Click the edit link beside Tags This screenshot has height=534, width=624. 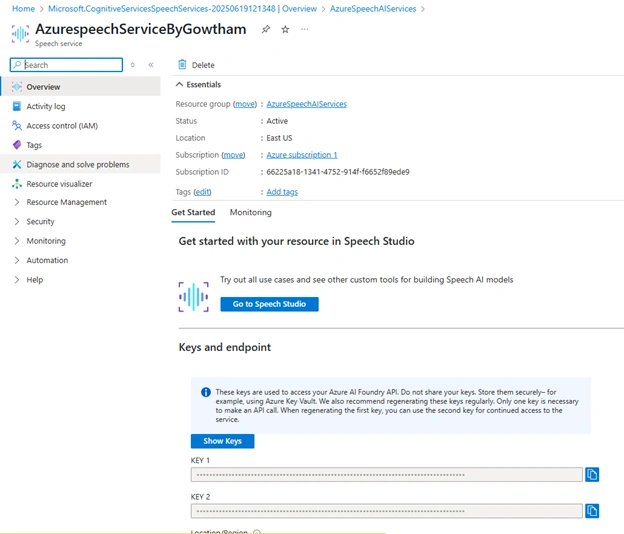coord(202,192)
